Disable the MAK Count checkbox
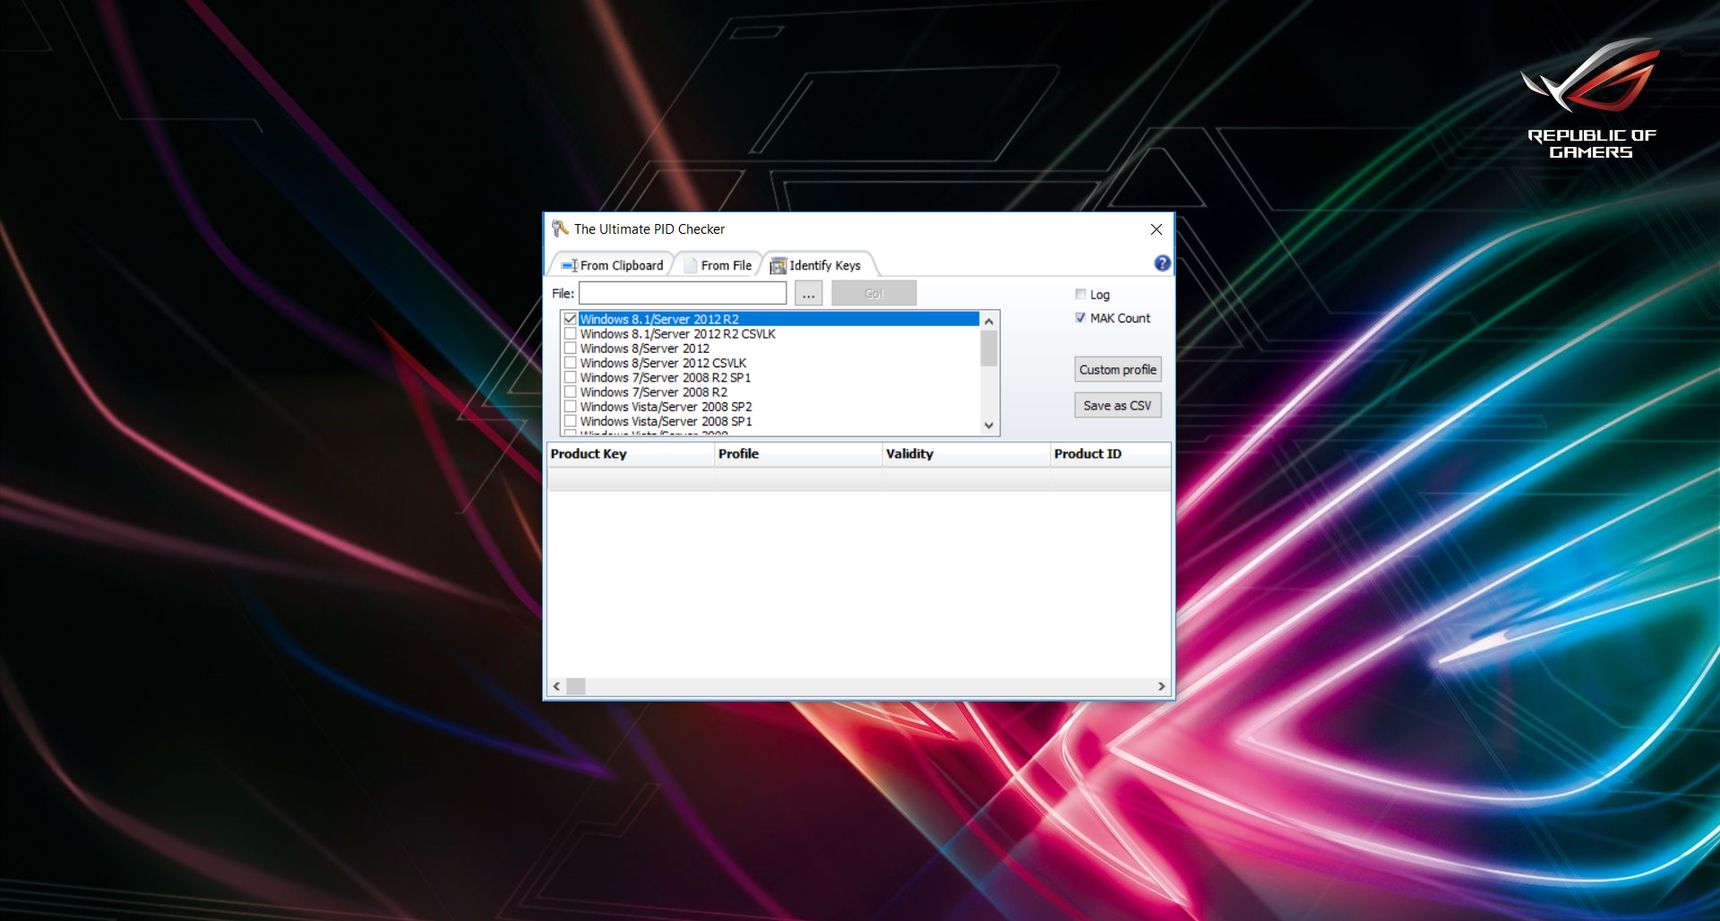Image resolution: width=1720 pixels, height=921 pixels. click(x=1080, y=318)
